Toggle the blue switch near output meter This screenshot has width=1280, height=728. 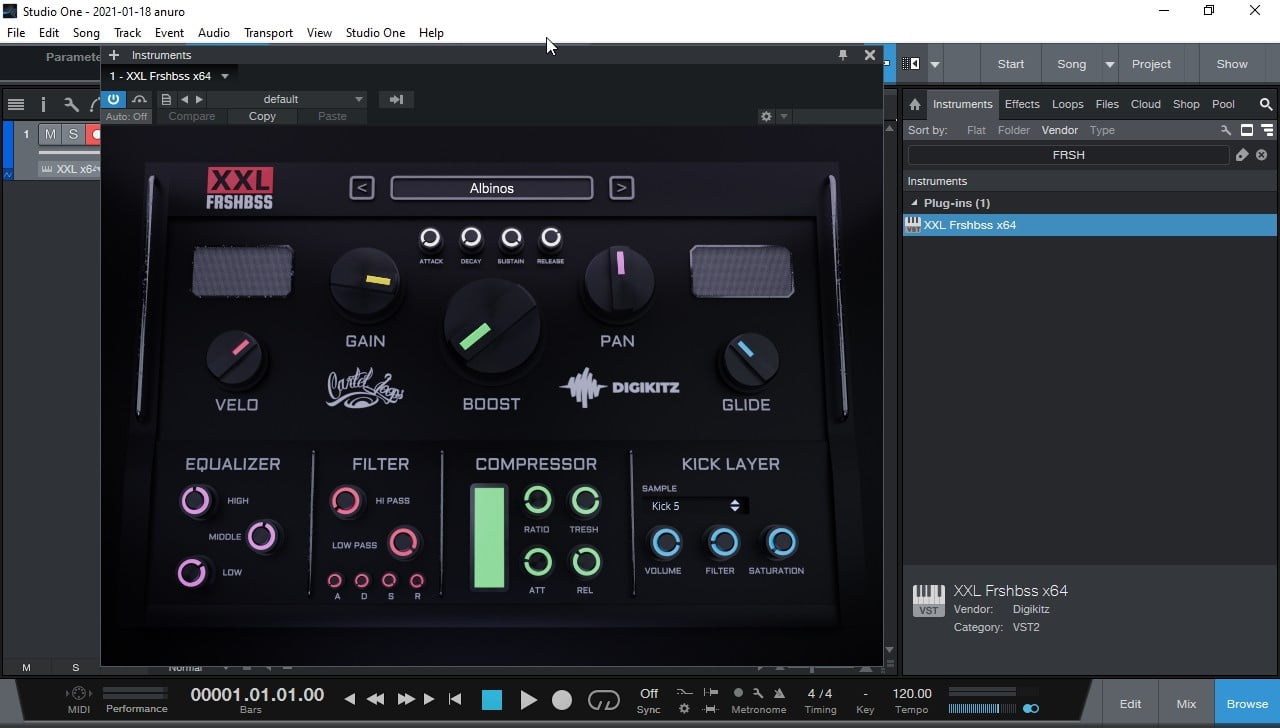click(1031, 709)
